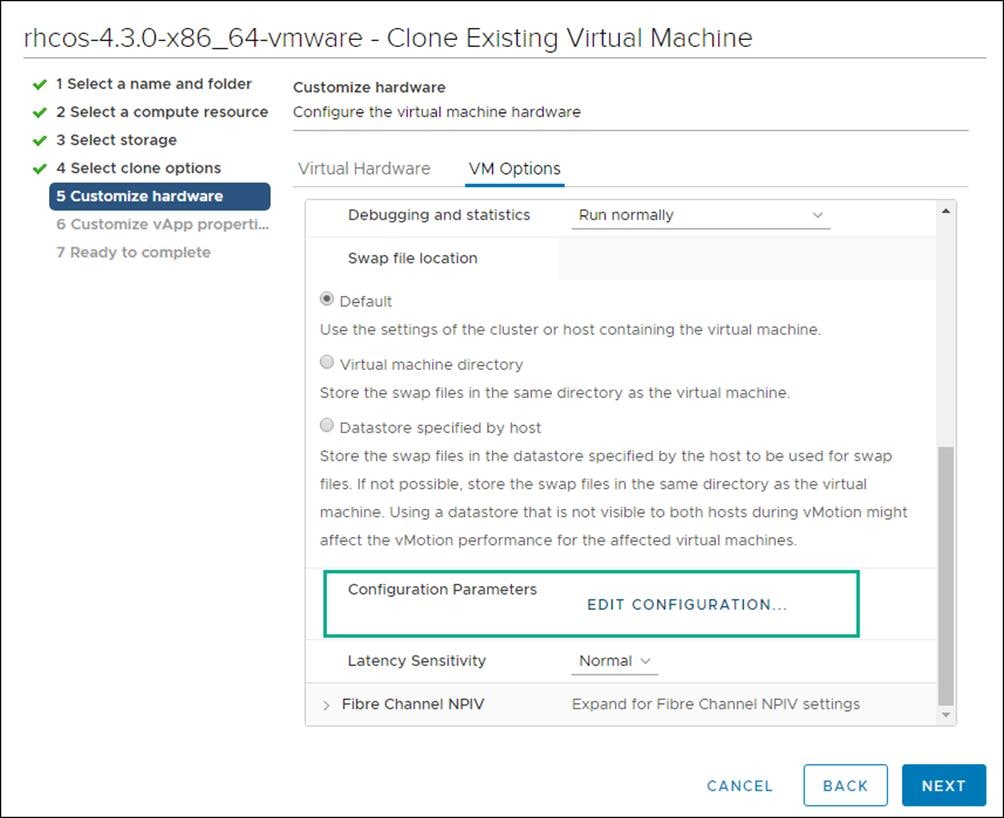Click 'Configure the virtual machine hardware' text
The height and width of the screenshot is (818, 1004).
pos(437,112)
